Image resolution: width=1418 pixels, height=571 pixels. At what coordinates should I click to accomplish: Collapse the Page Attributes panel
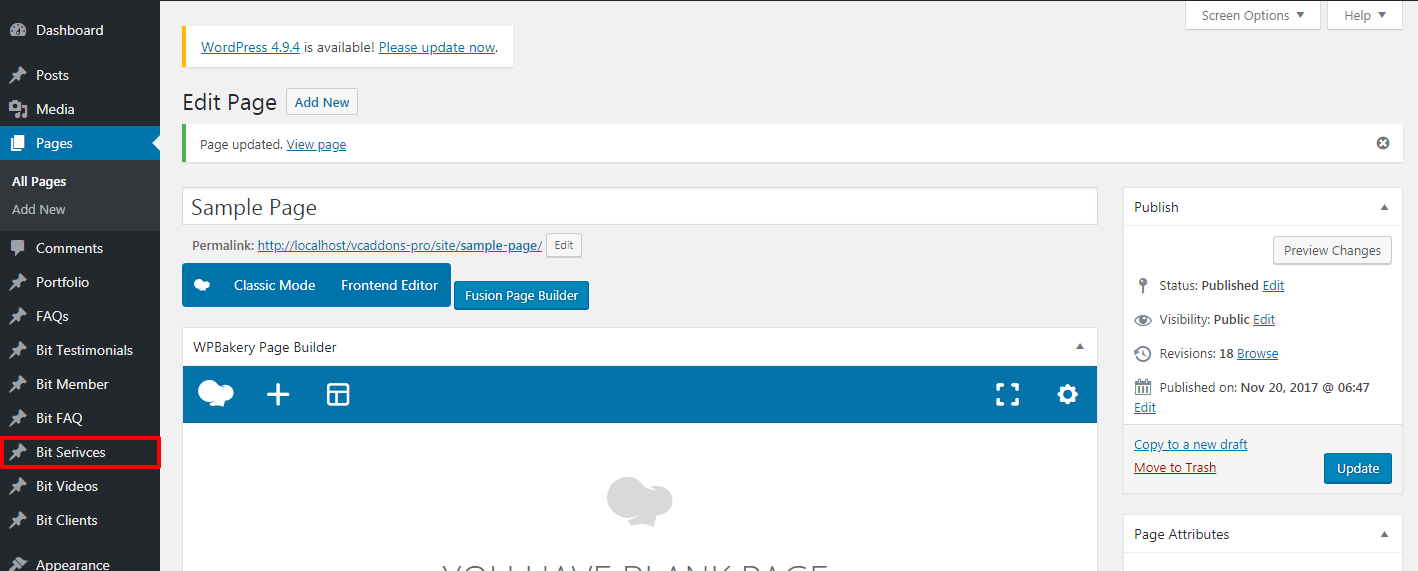click(x=1384, y=534)
